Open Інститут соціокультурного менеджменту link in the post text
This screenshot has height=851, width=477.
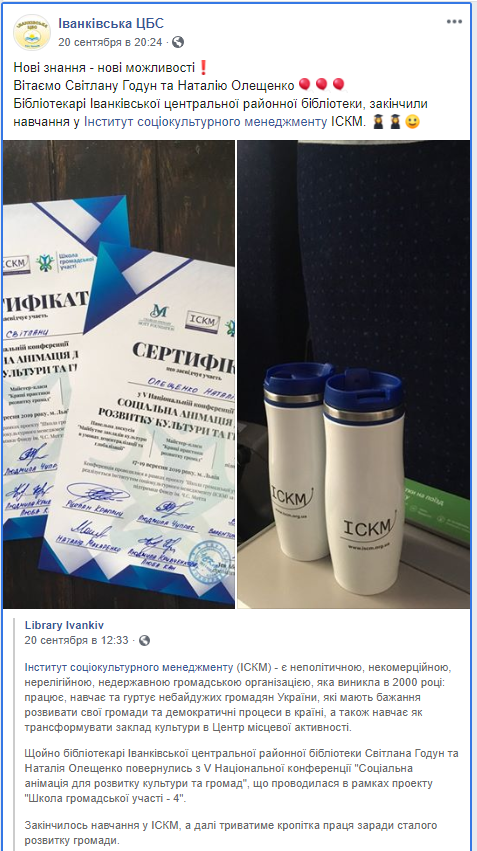coord(206,122)
